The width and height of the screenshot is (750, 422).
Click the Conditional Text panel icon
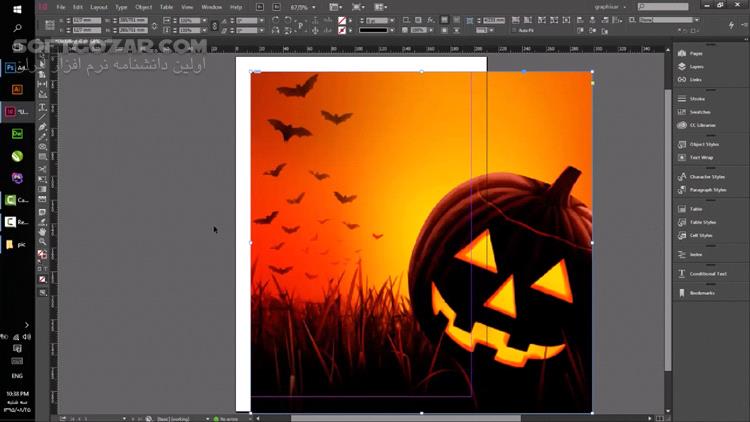coord(682,274)
